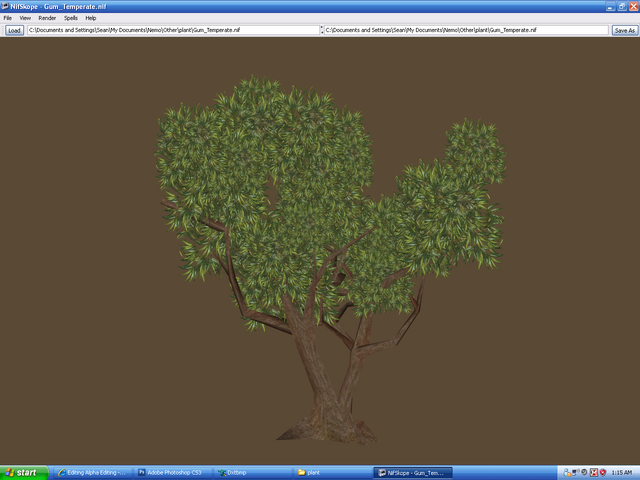
Task: Click the red shield security tray icon
Action: click(602, 472)
